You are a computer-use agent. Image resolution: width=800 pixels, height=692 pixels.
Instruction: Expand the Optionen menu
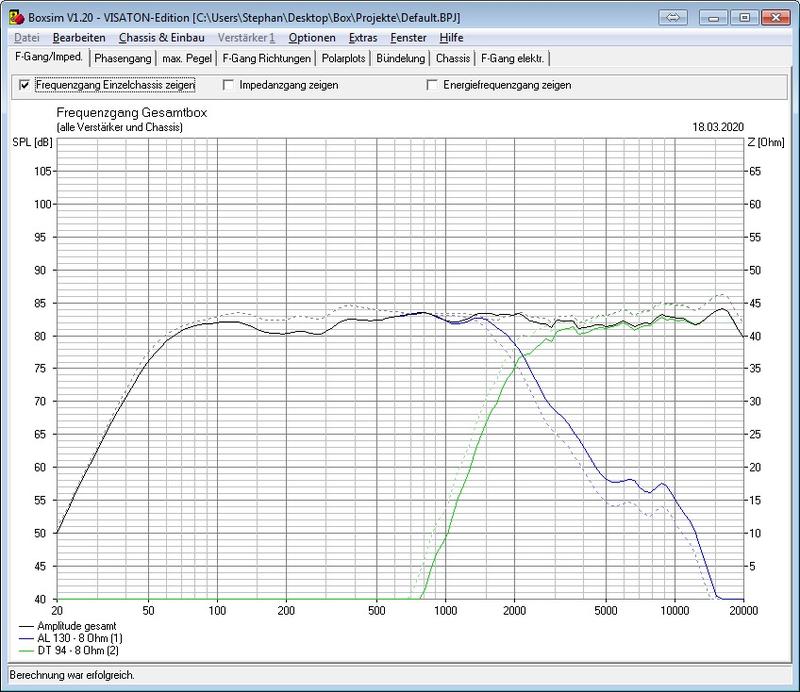tap(311, 38)
